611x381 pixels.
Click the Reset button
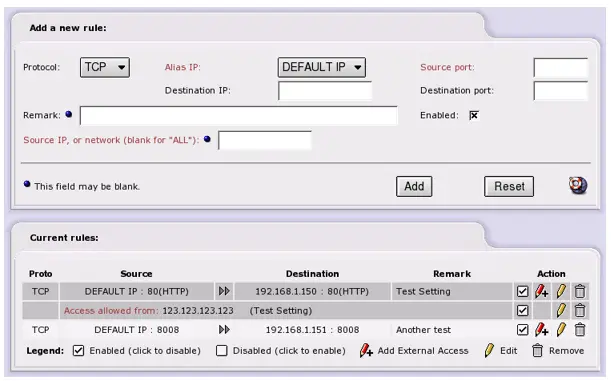(x=509, y=186)
